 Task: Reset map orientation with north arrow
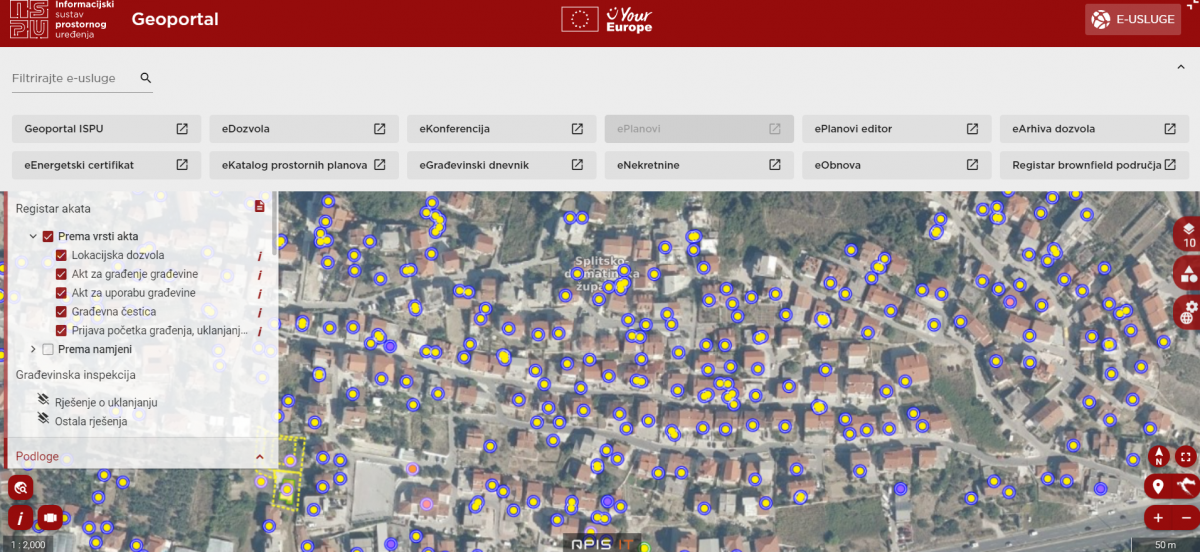pos(1159,457)
